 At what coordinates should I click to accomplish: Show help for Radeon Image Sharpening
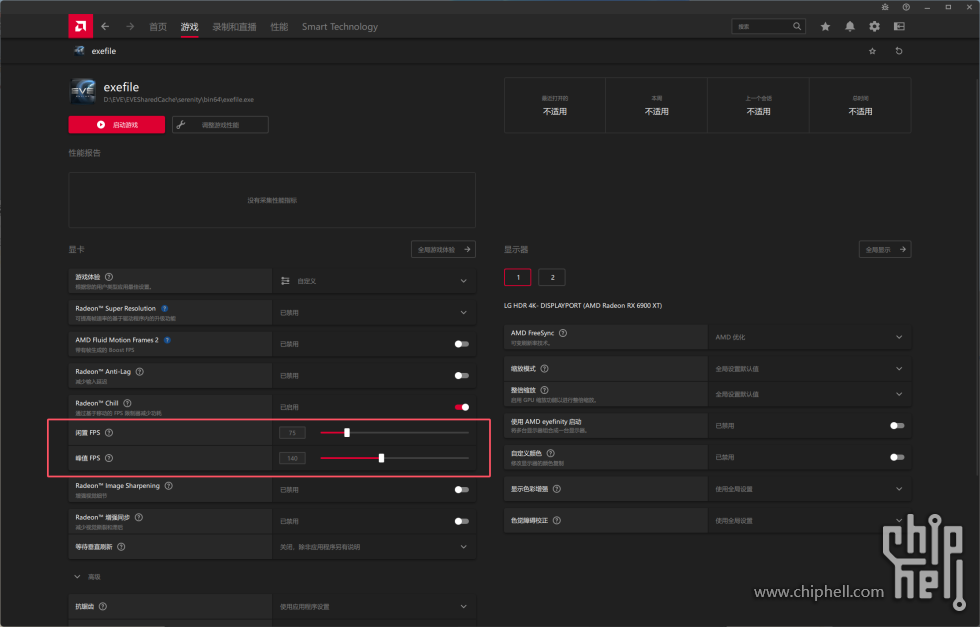[169, 486]
